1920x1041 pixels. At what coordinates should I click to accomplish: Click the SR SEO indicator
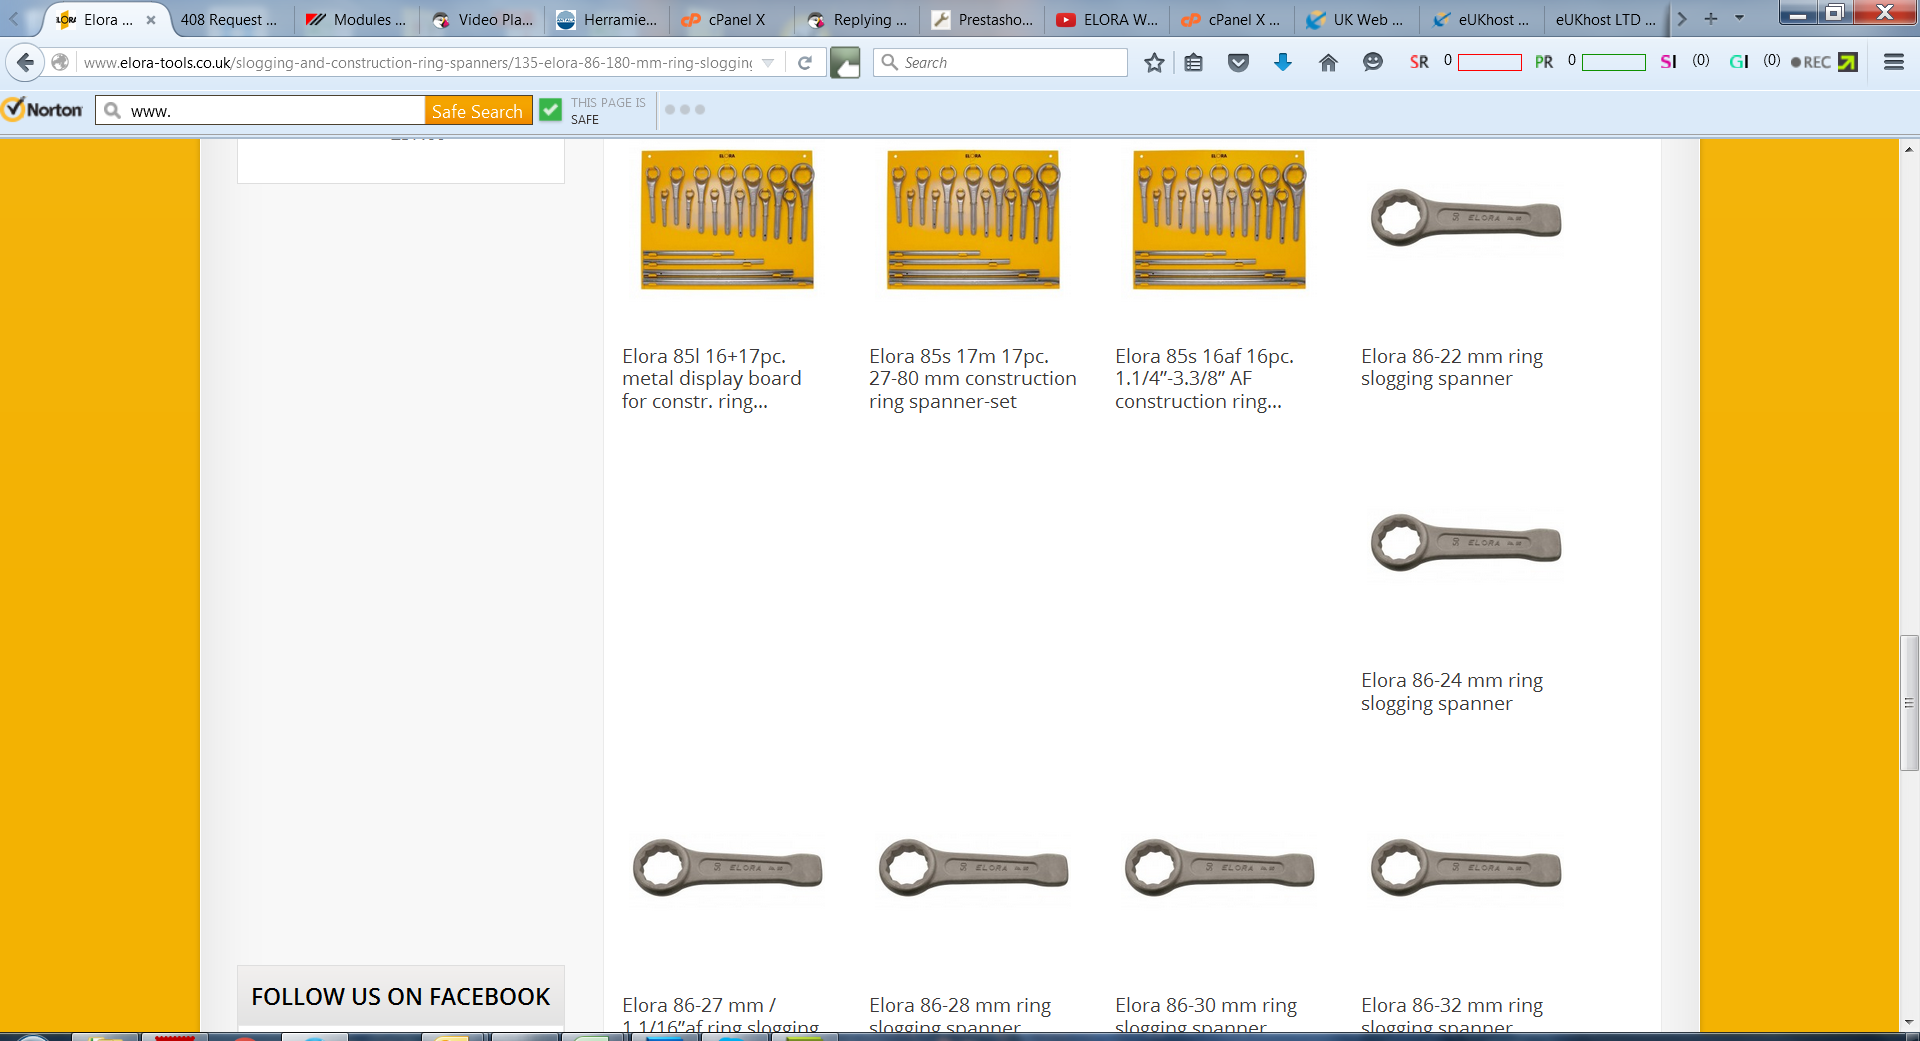(x=1419, y=62)
